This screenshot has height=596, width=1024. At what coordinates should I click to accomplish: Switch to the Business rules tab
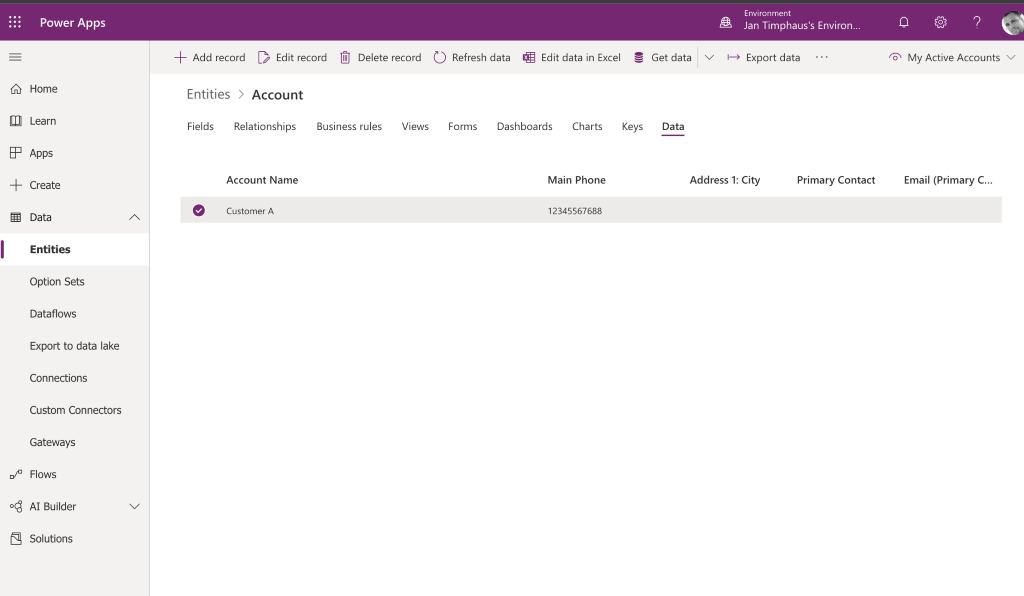coord(349,126)
